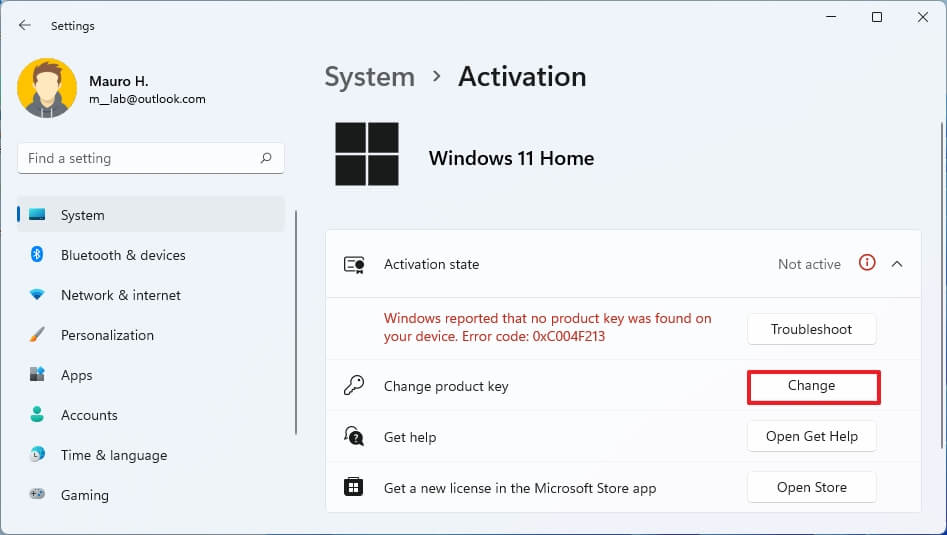This screenshot has width=947, height=535.
Task: Minimize the Settings window
Action: click(x=832, y=17)
